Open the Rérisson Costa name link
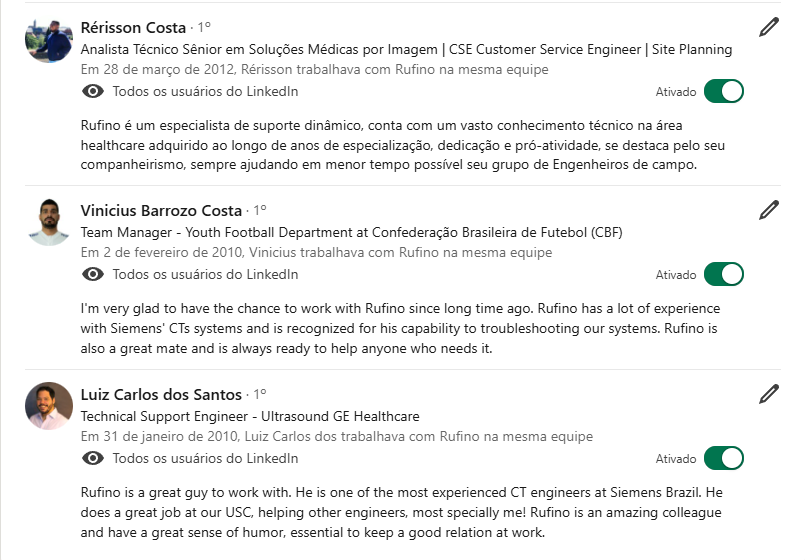Screen dimensions: 805x560 133,27
